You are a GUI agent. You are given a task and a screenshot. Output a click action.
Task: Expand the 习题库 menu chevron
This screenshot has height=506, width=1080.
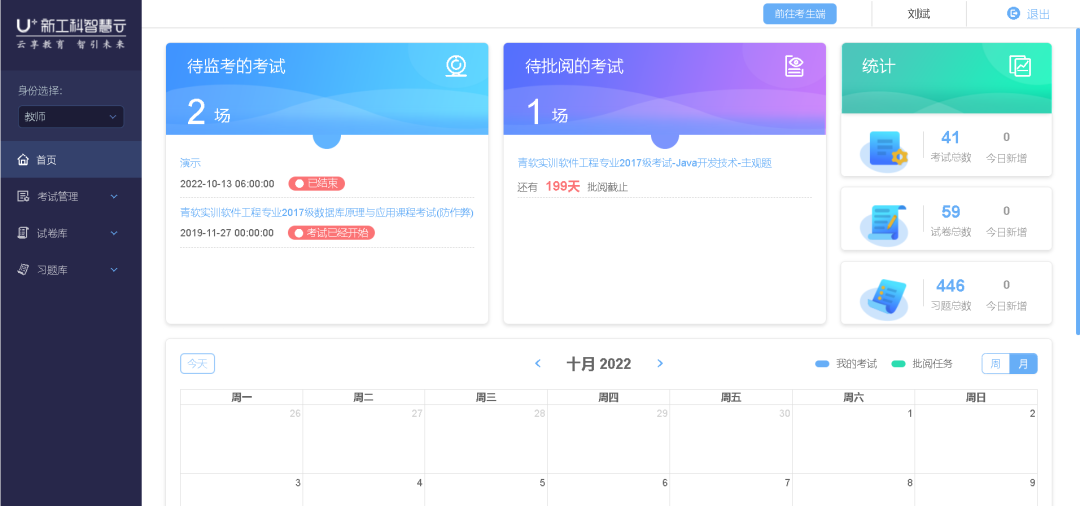[x=114, y=271]
